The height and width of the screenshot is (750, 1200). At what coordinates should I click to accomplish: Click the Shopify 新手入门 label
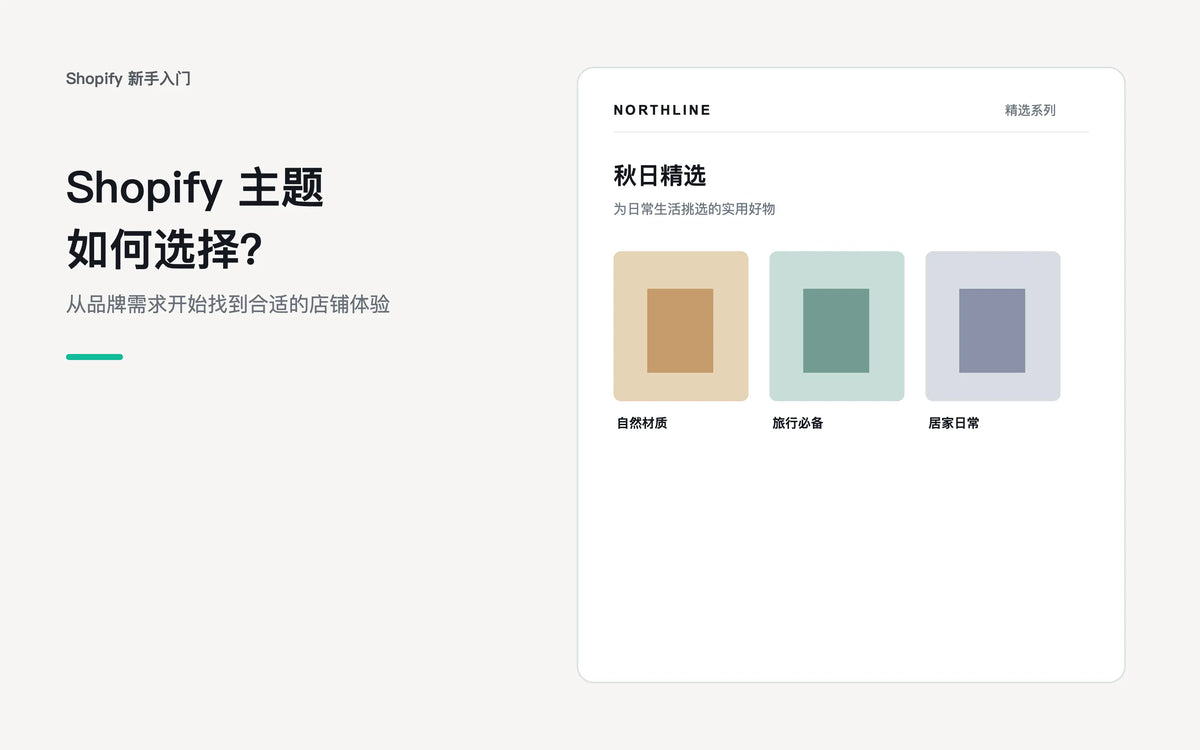click(128, 78)
